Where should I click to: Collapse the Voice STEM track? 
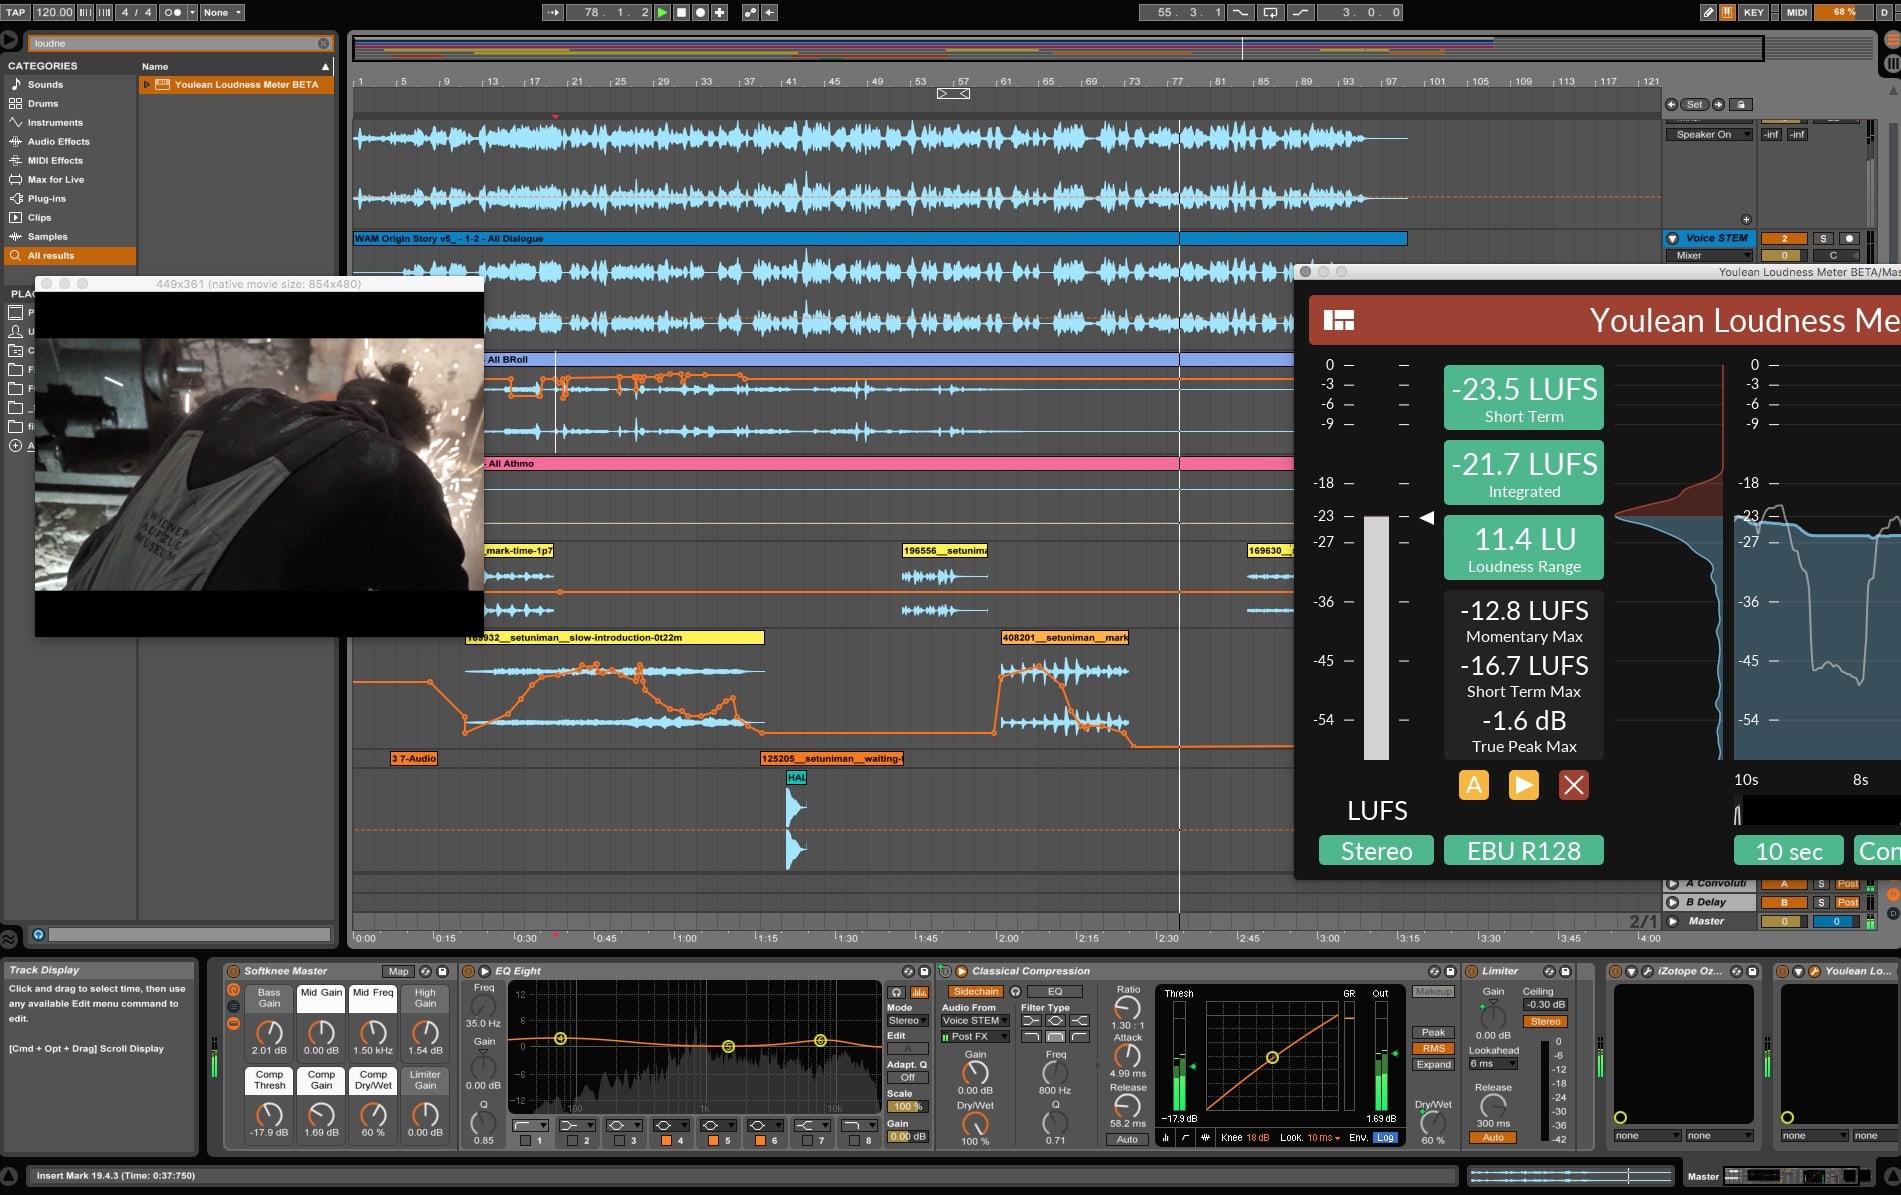[x=1672, y=239]
